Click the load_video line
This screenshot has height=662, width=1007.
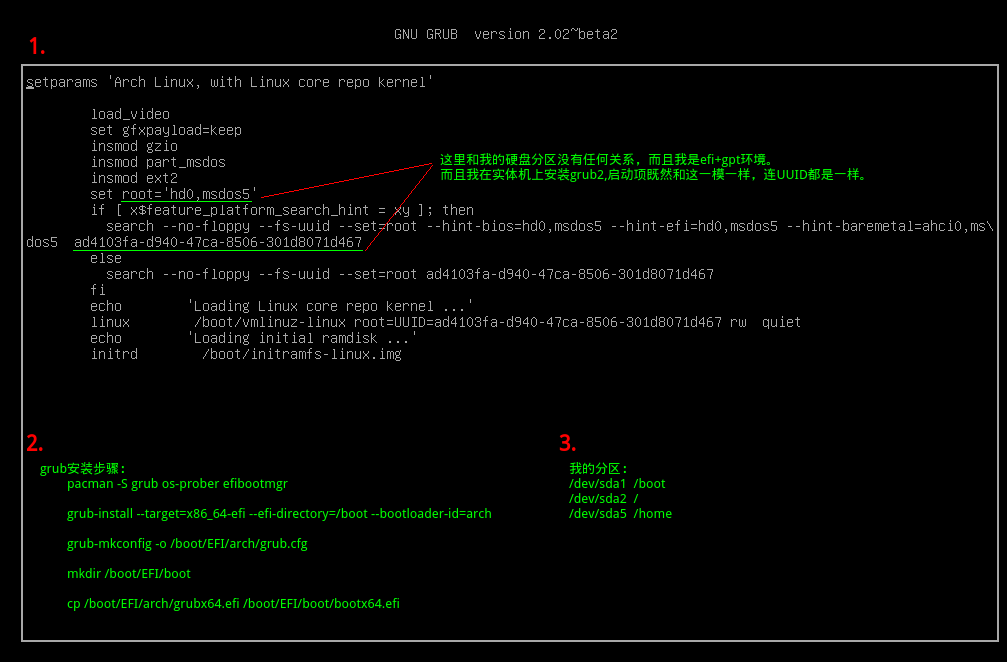click(130, 114)
